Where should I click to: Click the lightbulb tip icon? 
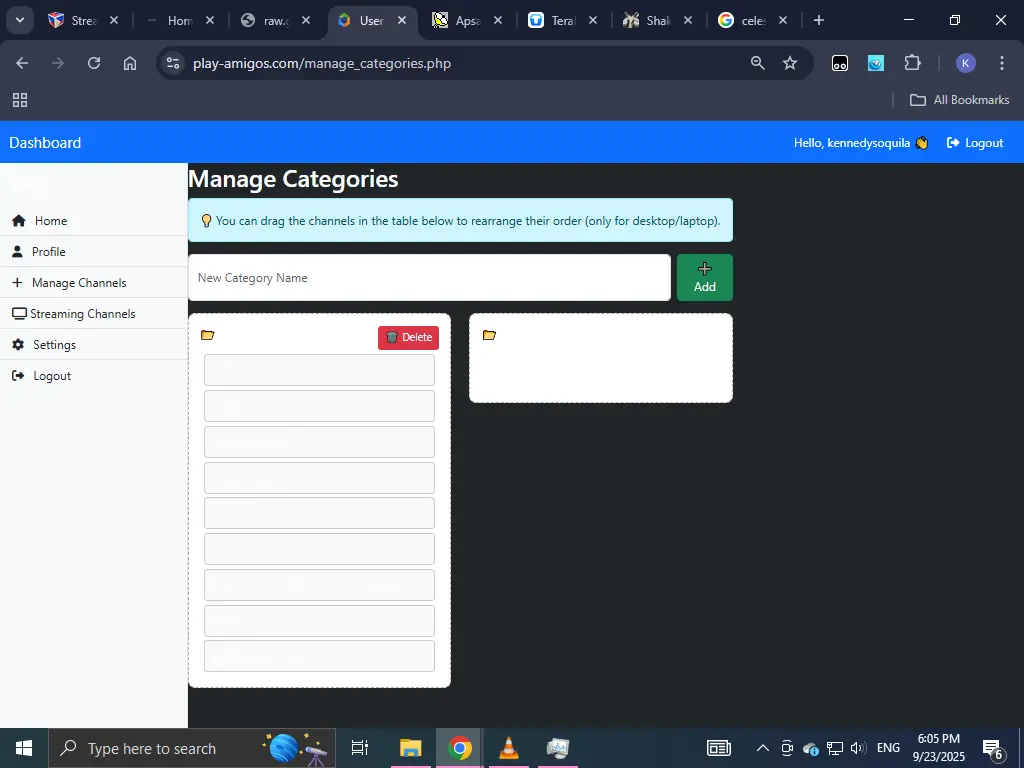206,221
